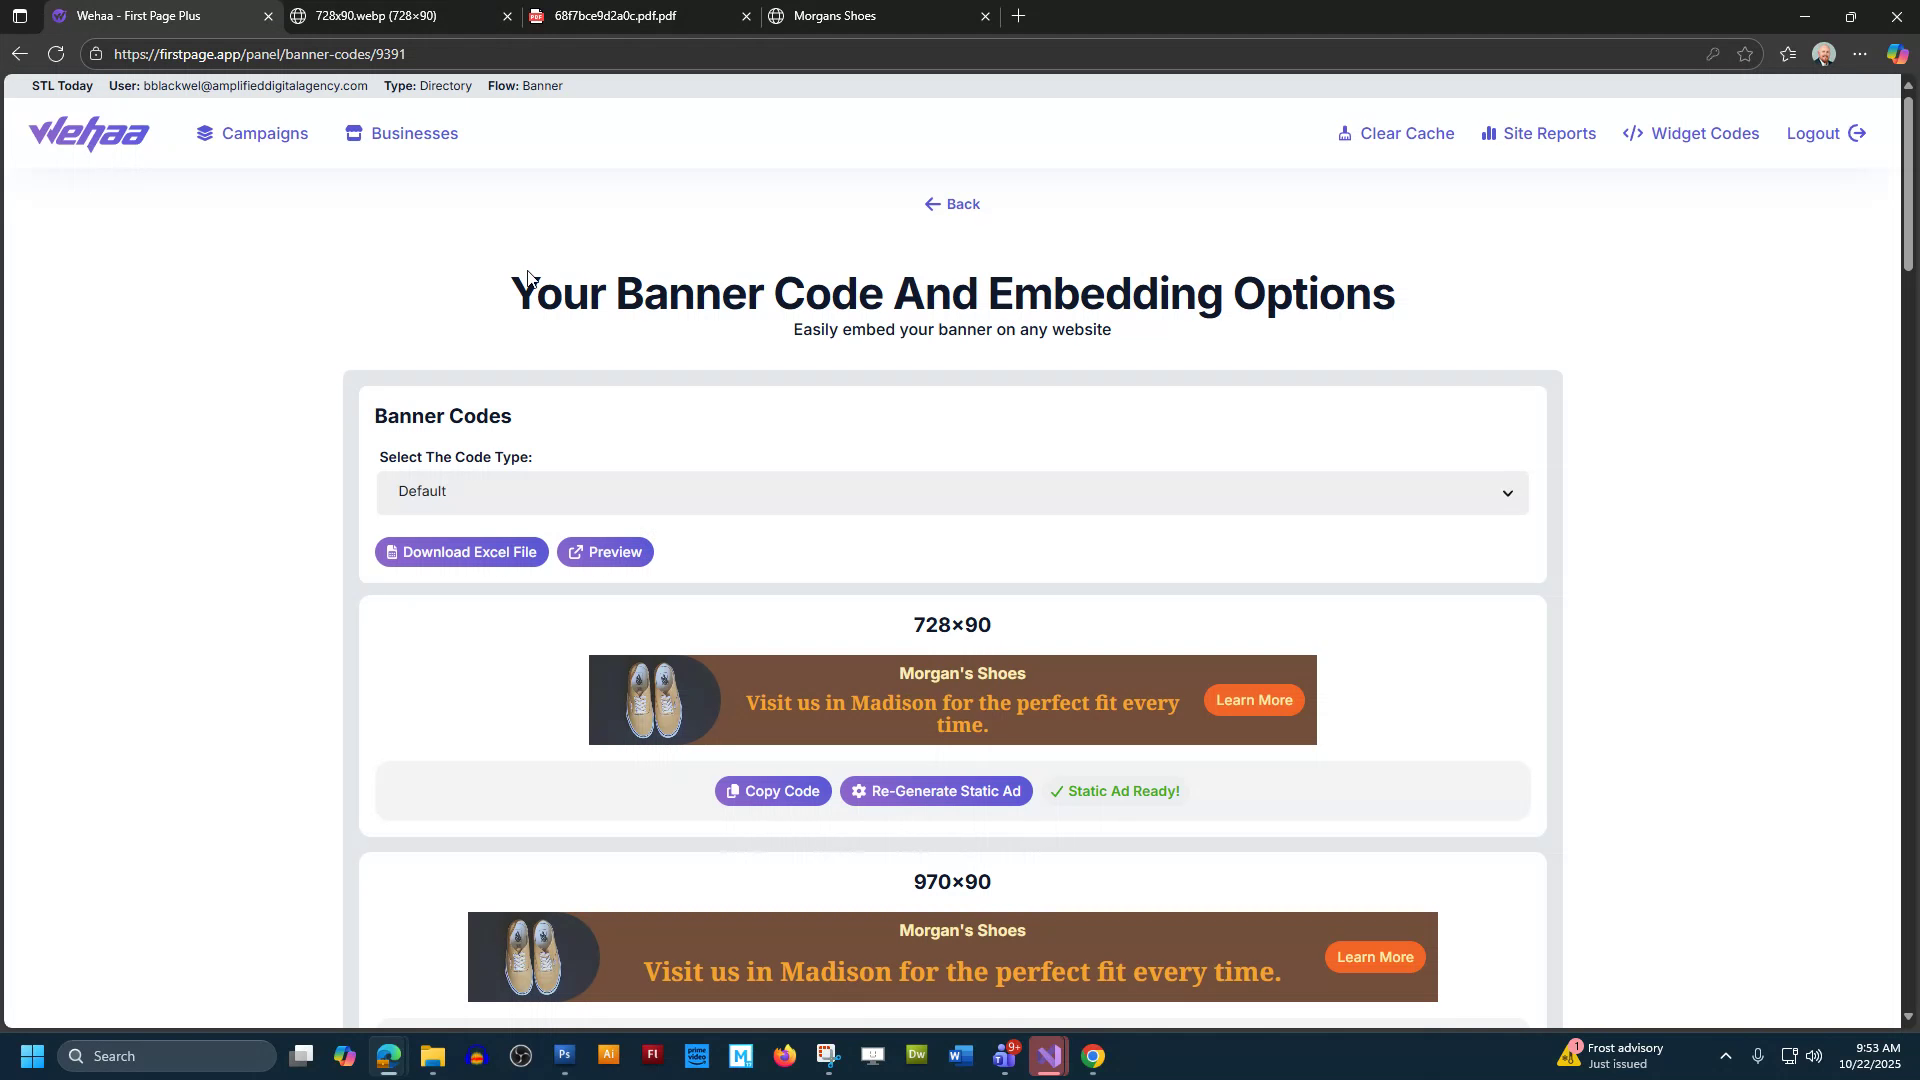Expand hidden icons in the system tray

point(1725,1055)
